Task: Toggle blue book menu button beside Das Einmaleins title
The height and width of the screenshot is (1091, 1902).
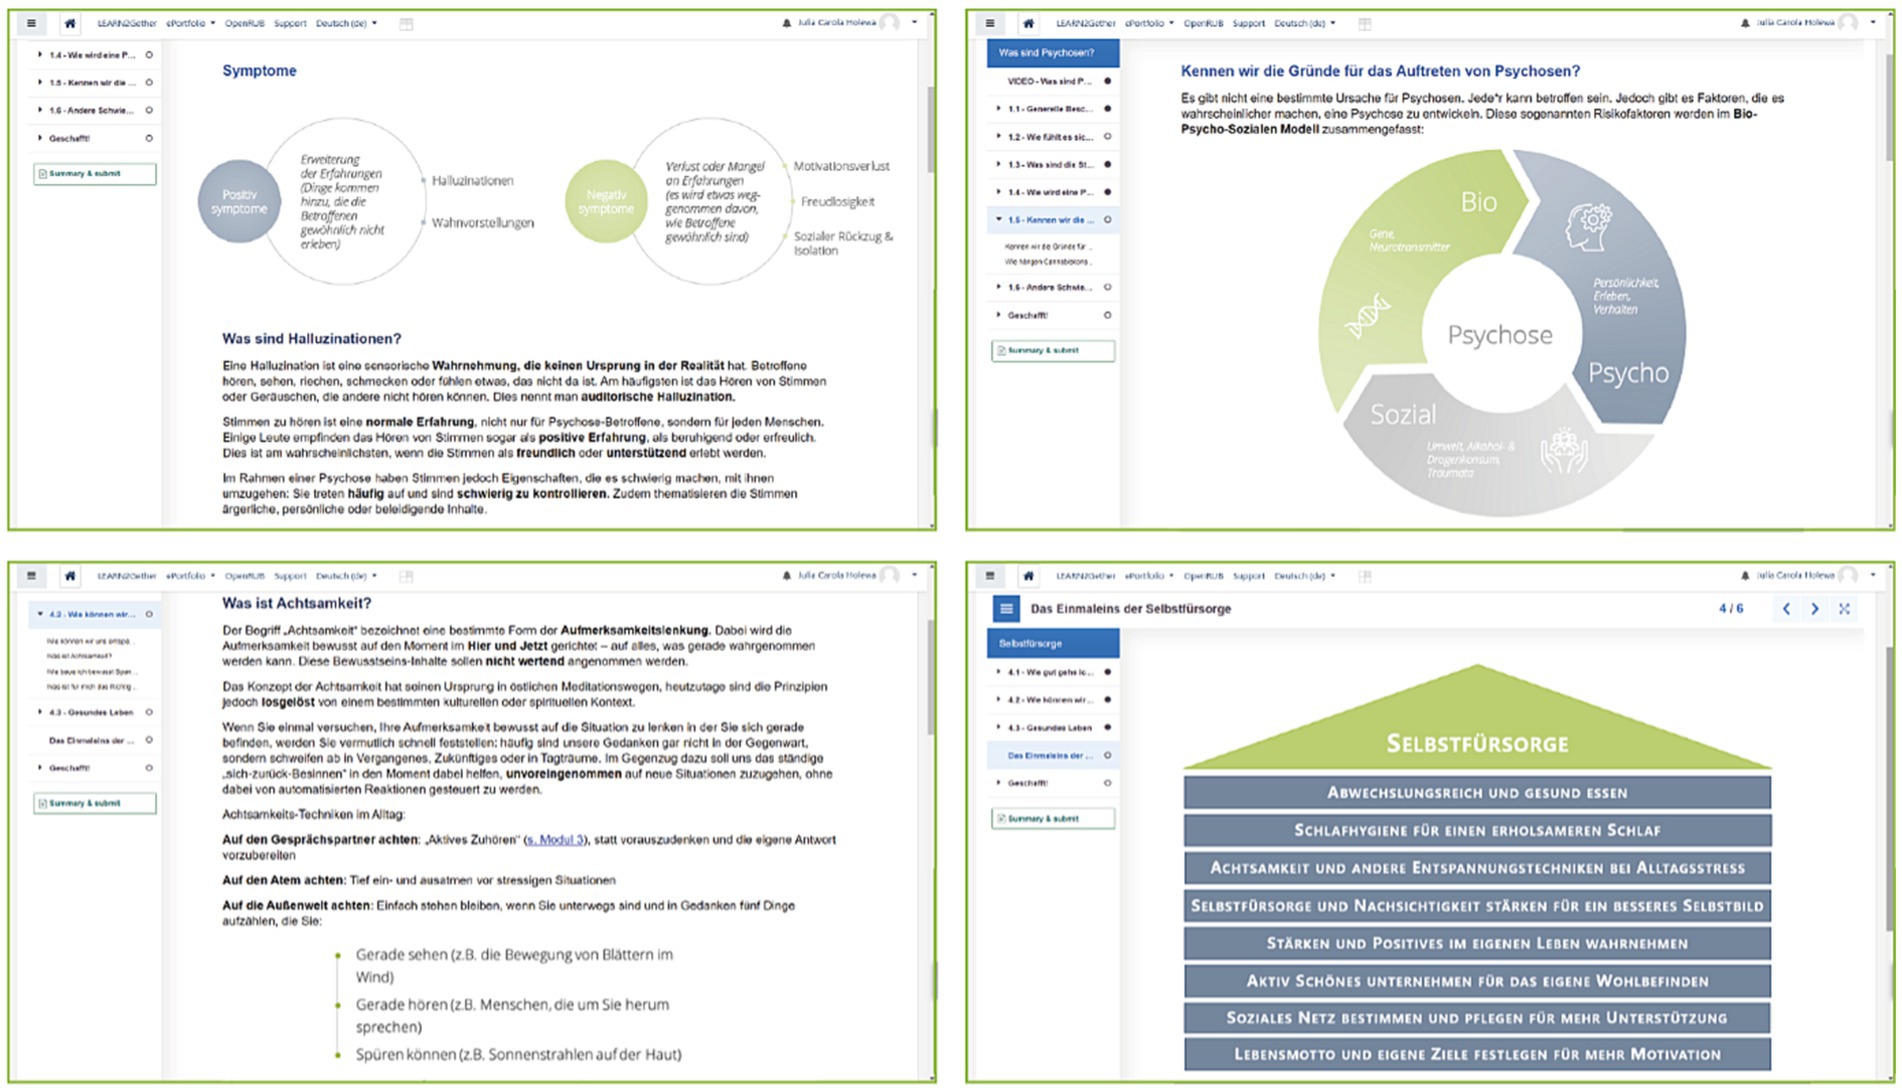Action: tap(1006, 609)
